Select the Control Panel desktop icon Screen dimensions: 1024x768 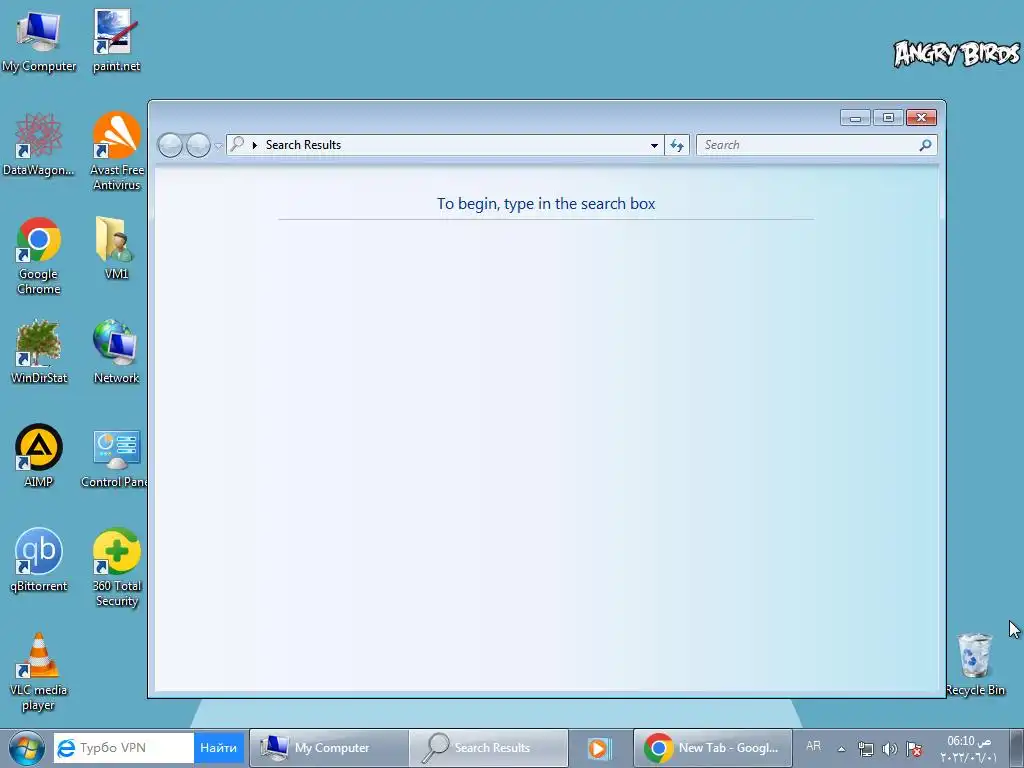click(x=114, y=458)
